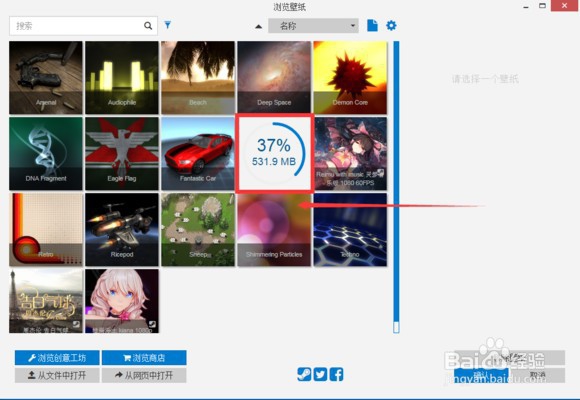This screenshot has height=400, width=580.
Task: Click the wallpaper list vertical scrollbar
Action: 396,187
